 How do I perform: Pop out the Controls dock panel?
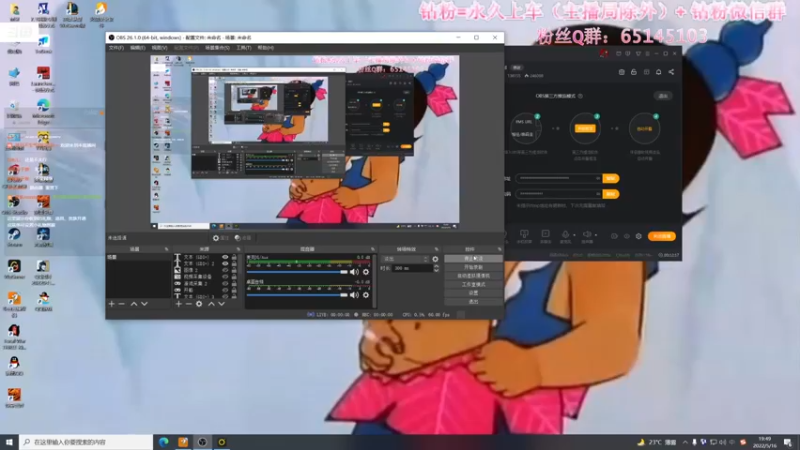[x=499, y=249]
